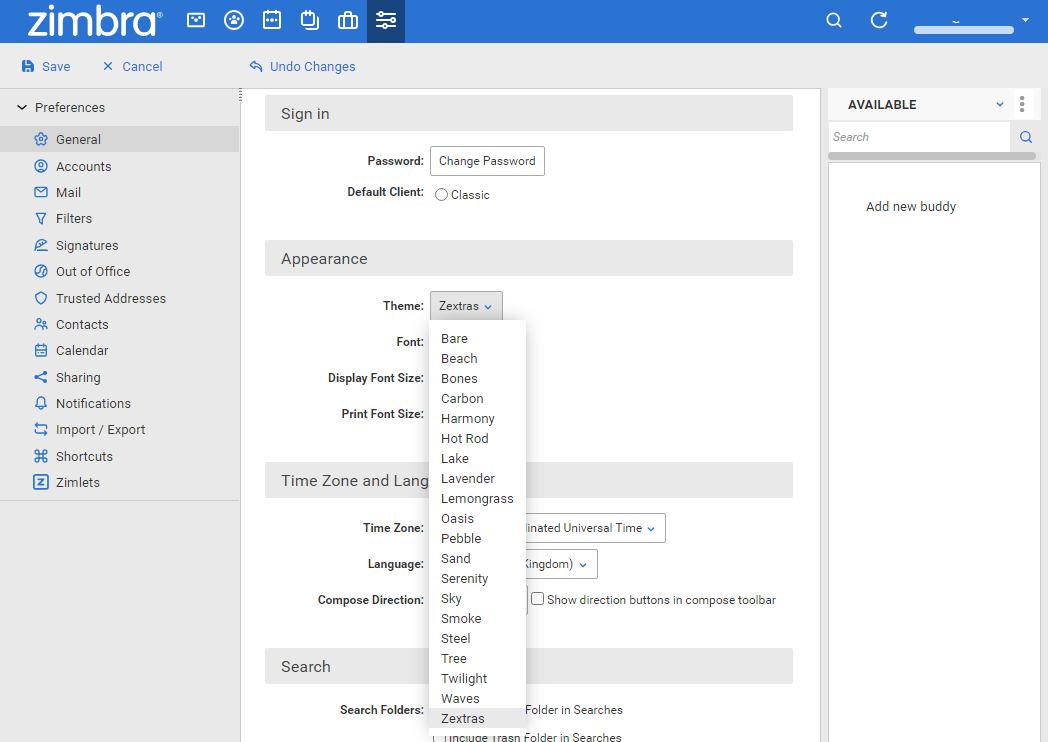Close the Theme dropdown showing Zextras
This screenshot has width=1048, height=742.
click(466, 306)
